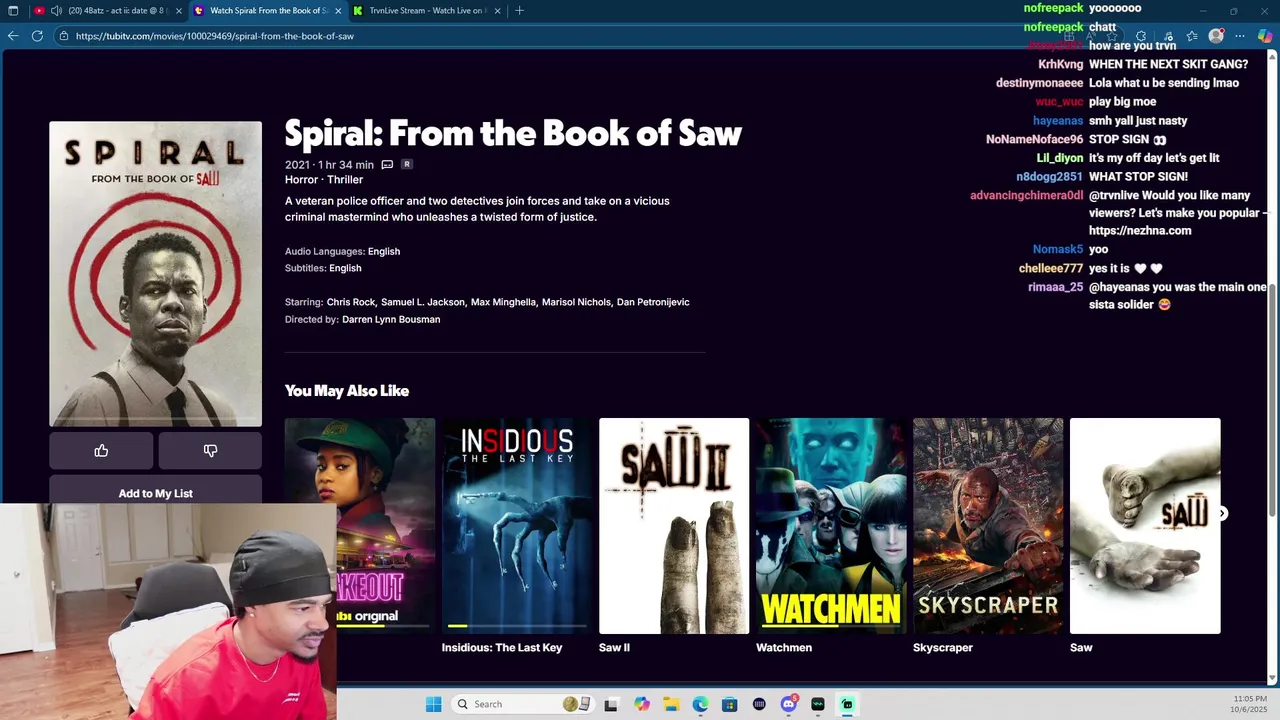Reload the page with refresh icon

click(37, 36)
